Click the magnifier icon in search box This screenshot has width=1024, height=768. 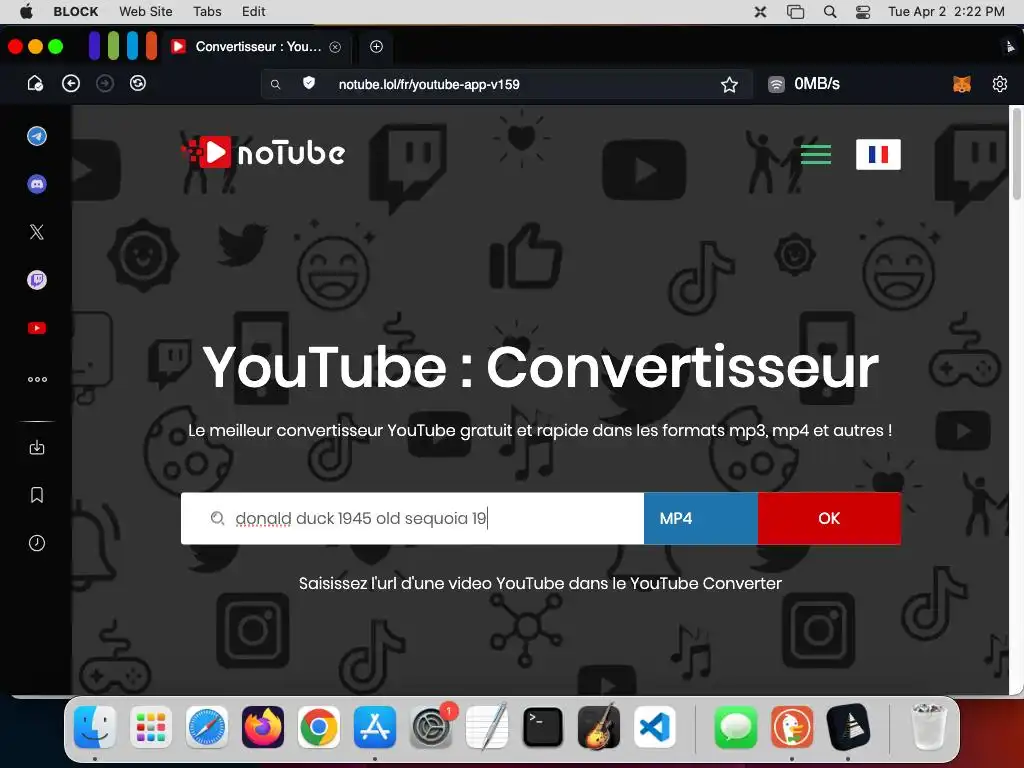[217, 518]
